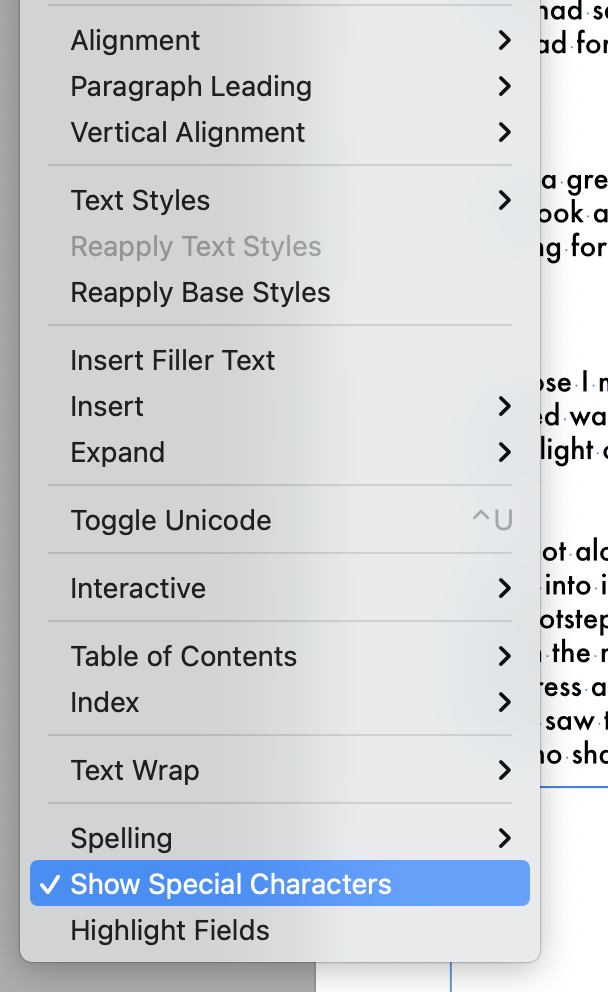Expand the Table of Contents submenu
The image size is (608, 992).
(x=183, y=657)
